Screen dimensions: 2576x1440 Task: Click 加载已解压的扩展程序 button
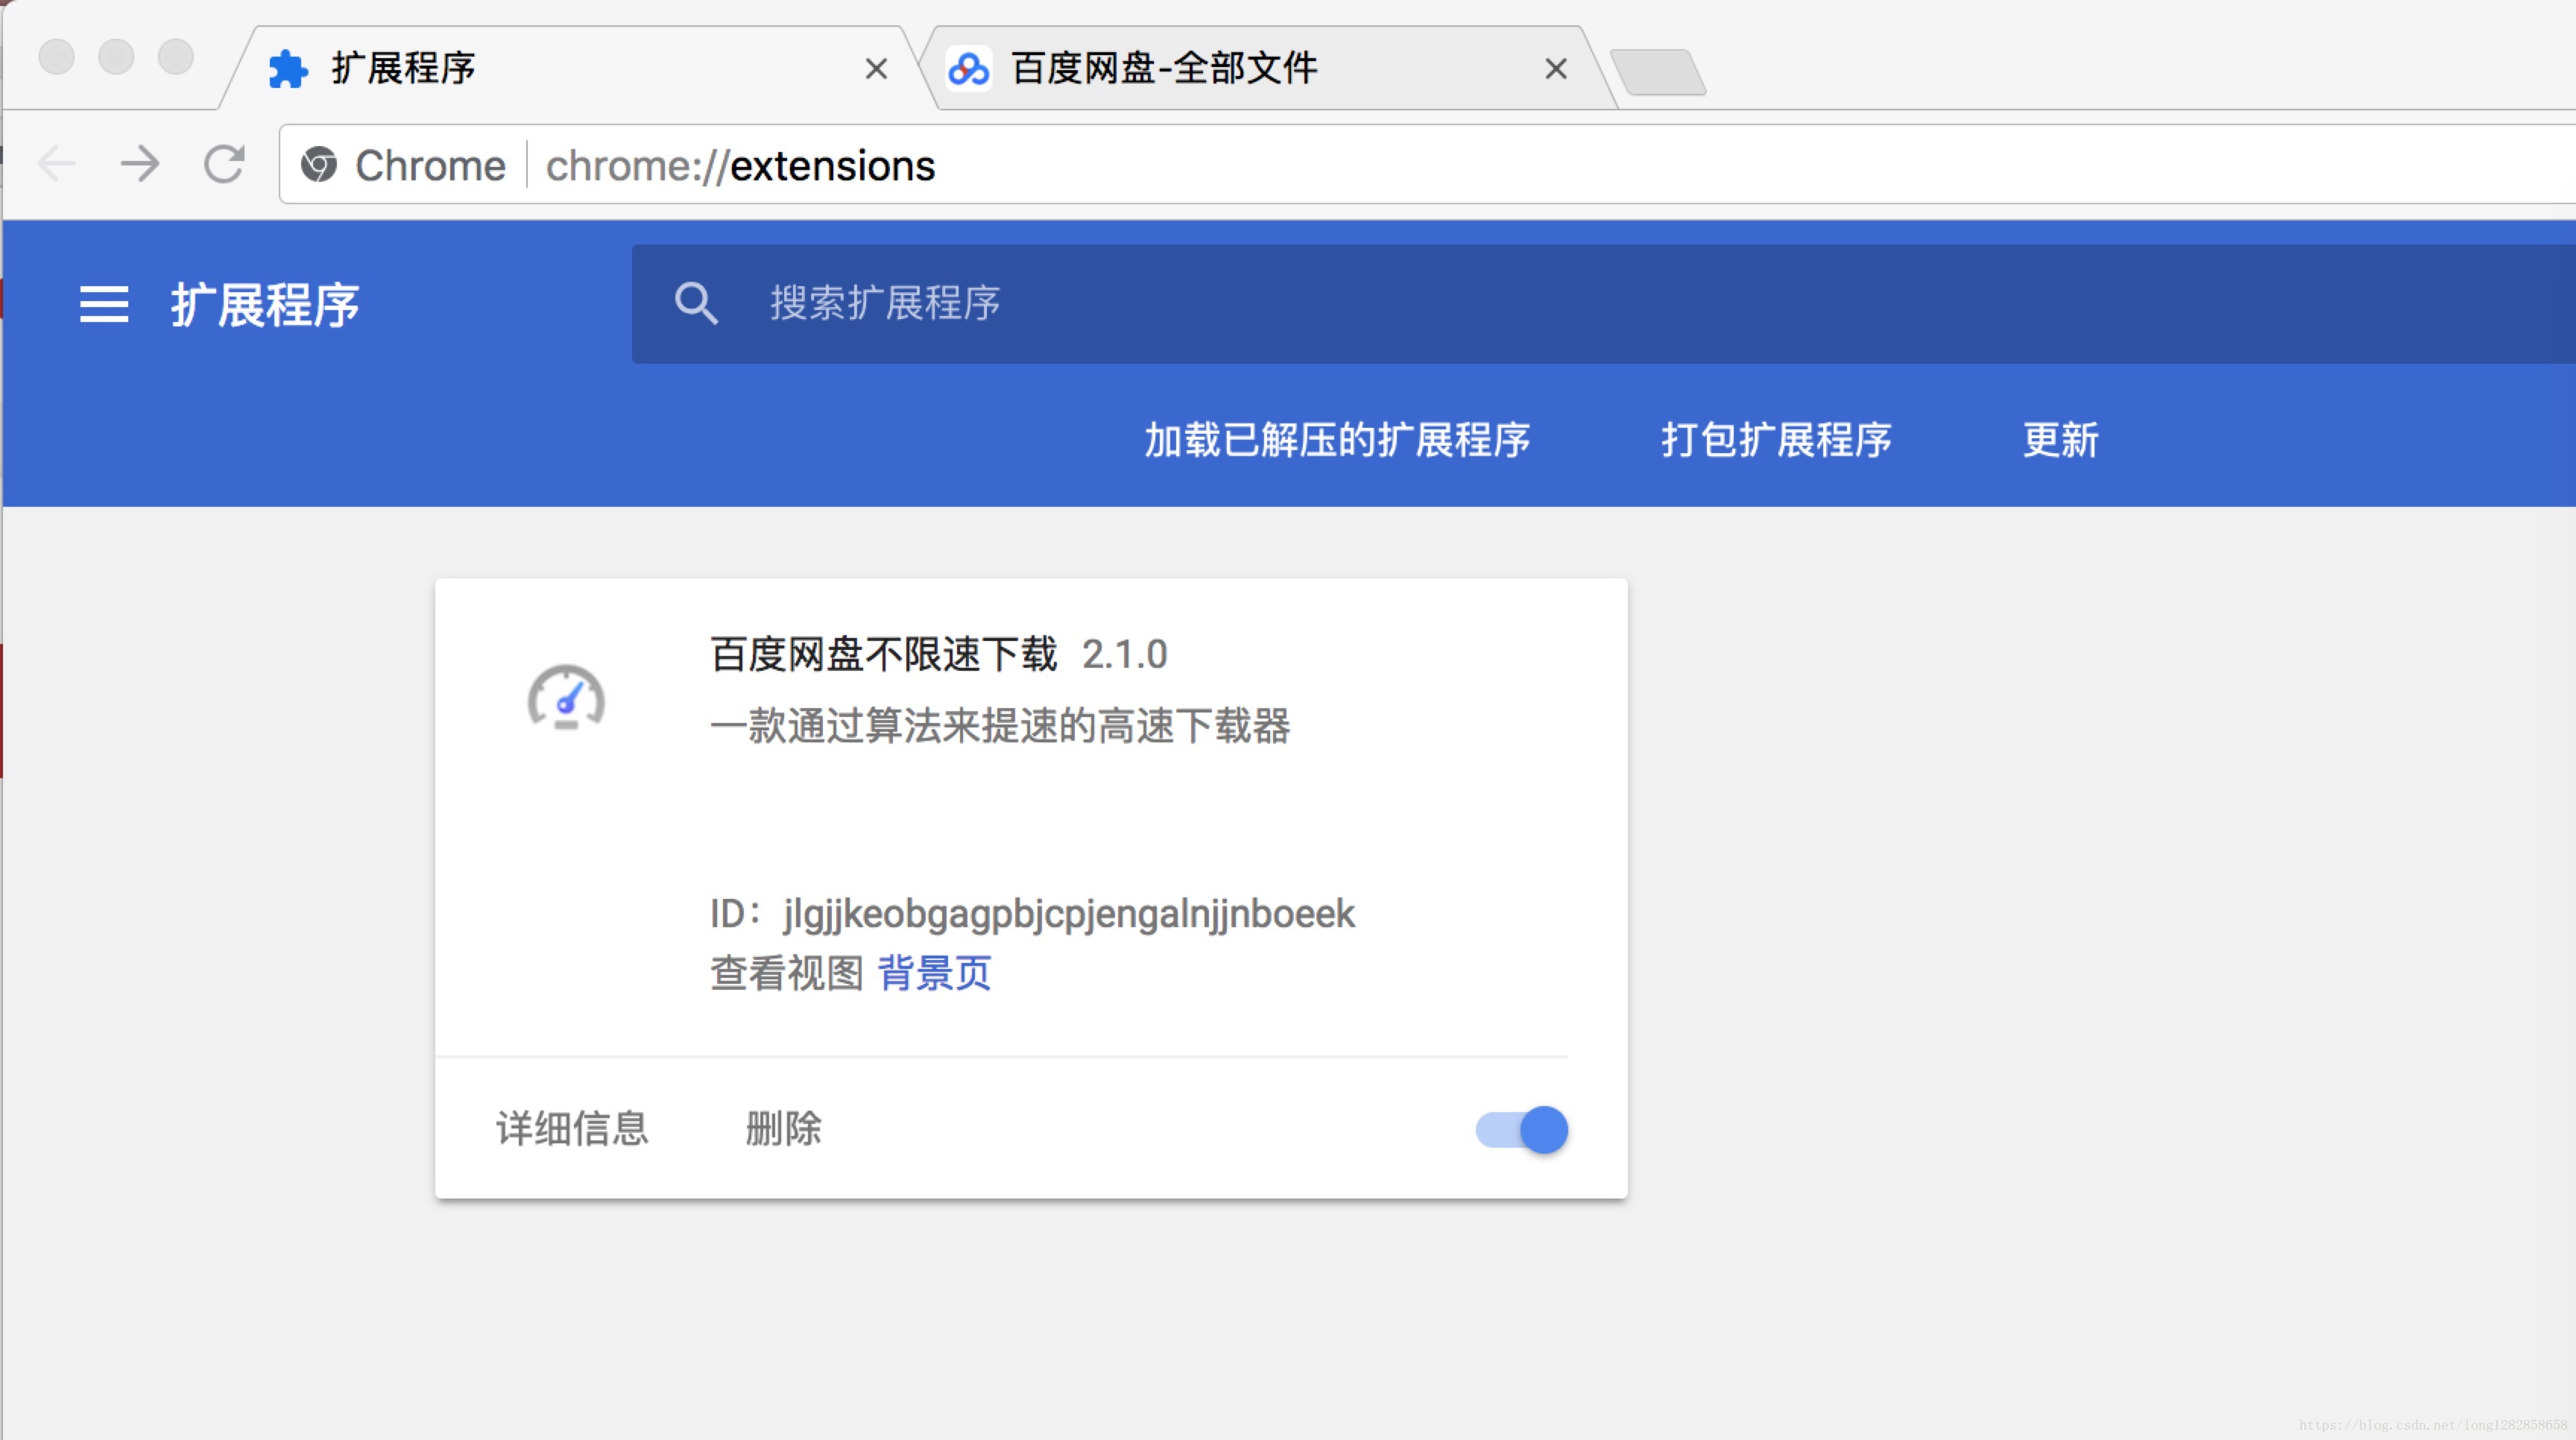pyautogui.click(x=1337, y=440)
